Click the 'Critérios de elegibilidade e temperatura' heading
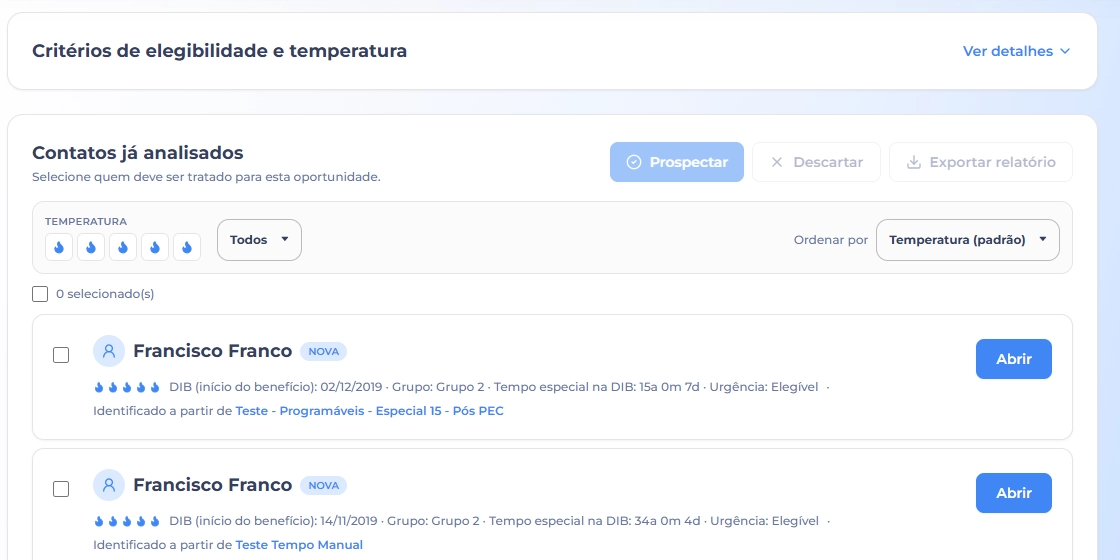 219,51
